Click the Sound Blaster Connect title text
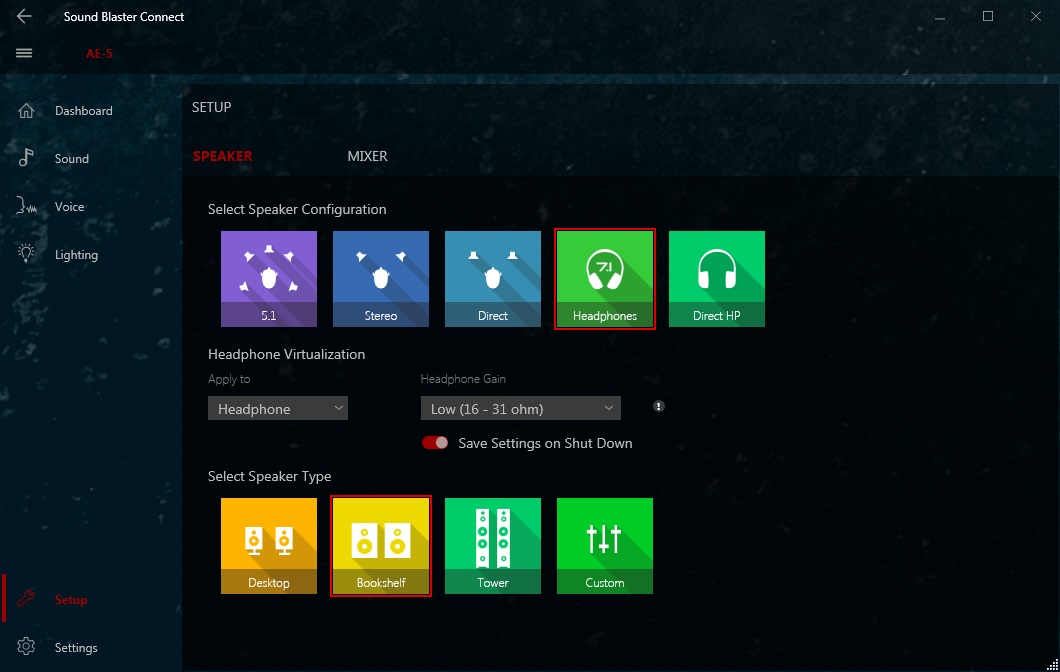 point(124,17)
